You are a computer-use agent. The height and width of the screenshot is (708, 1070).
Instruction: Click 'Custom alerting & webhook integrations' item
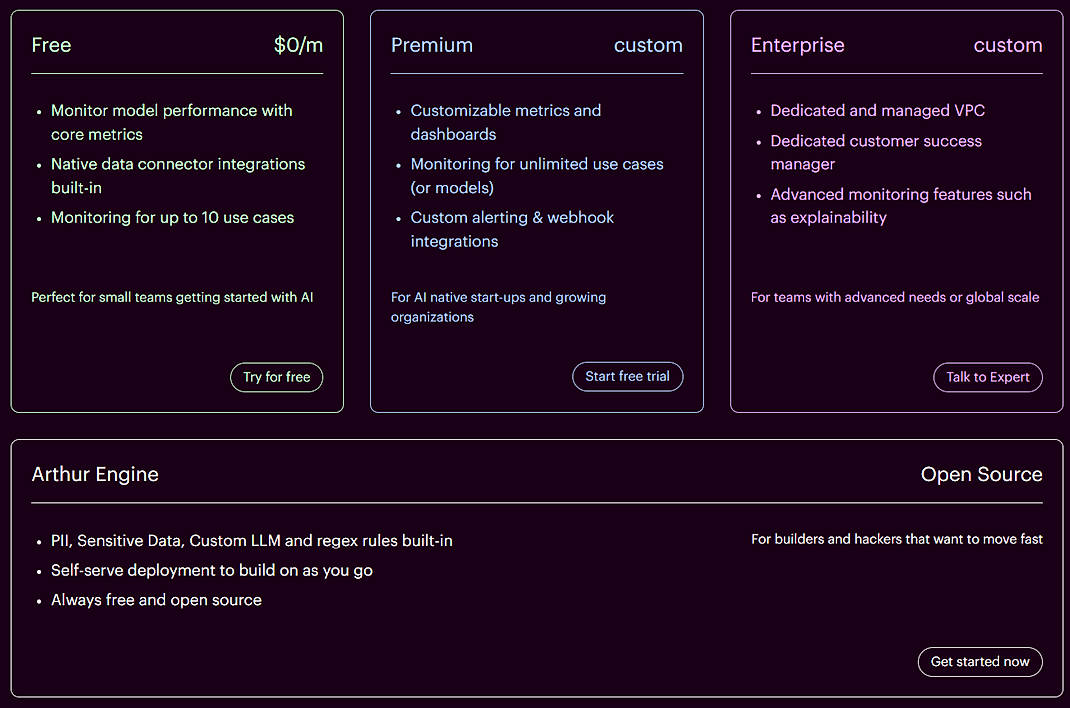512,229
